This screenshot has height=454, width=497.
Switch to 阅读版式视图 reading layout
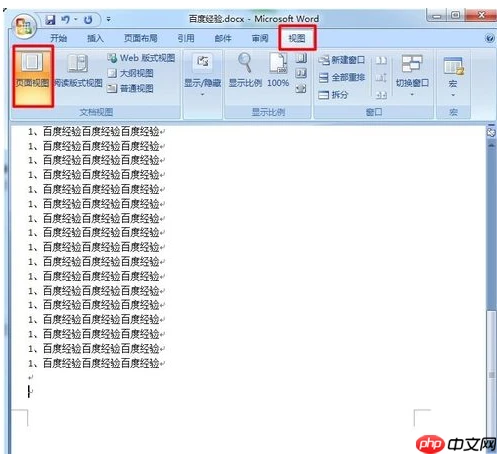(x=78, y=71)
